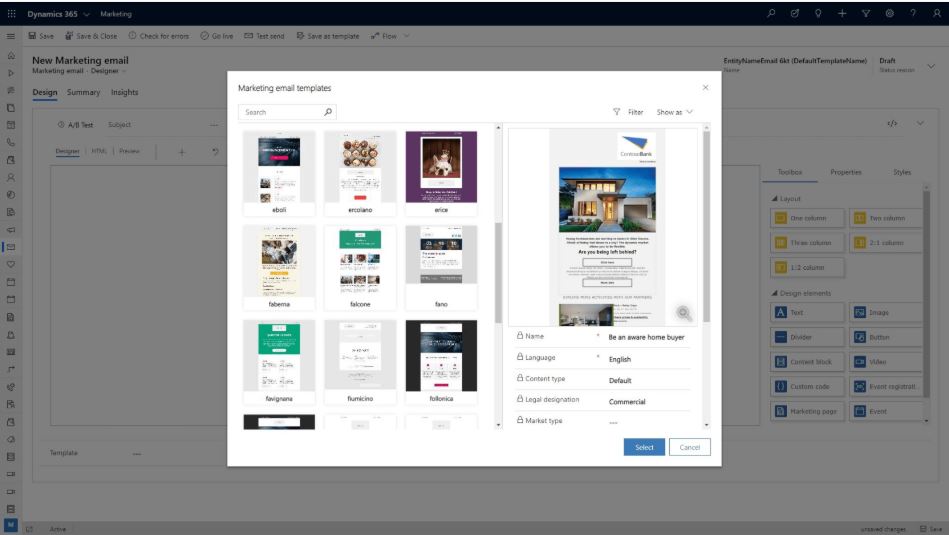Switch to the Summary tab
Viewport: 949px width, 535px height.
[84, 93]
